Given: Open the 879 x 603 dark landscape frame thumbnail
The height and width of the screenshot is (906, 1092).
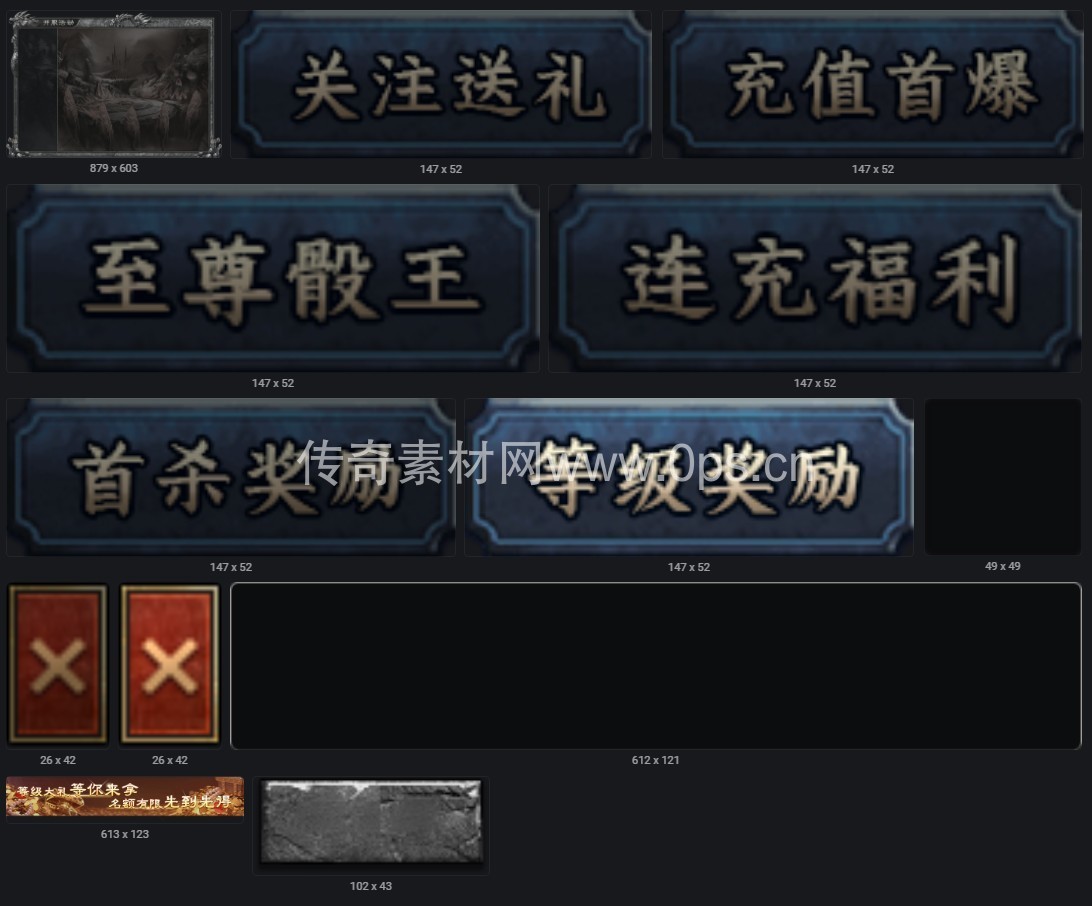Looking at the screenshot, I should [114, 84].
